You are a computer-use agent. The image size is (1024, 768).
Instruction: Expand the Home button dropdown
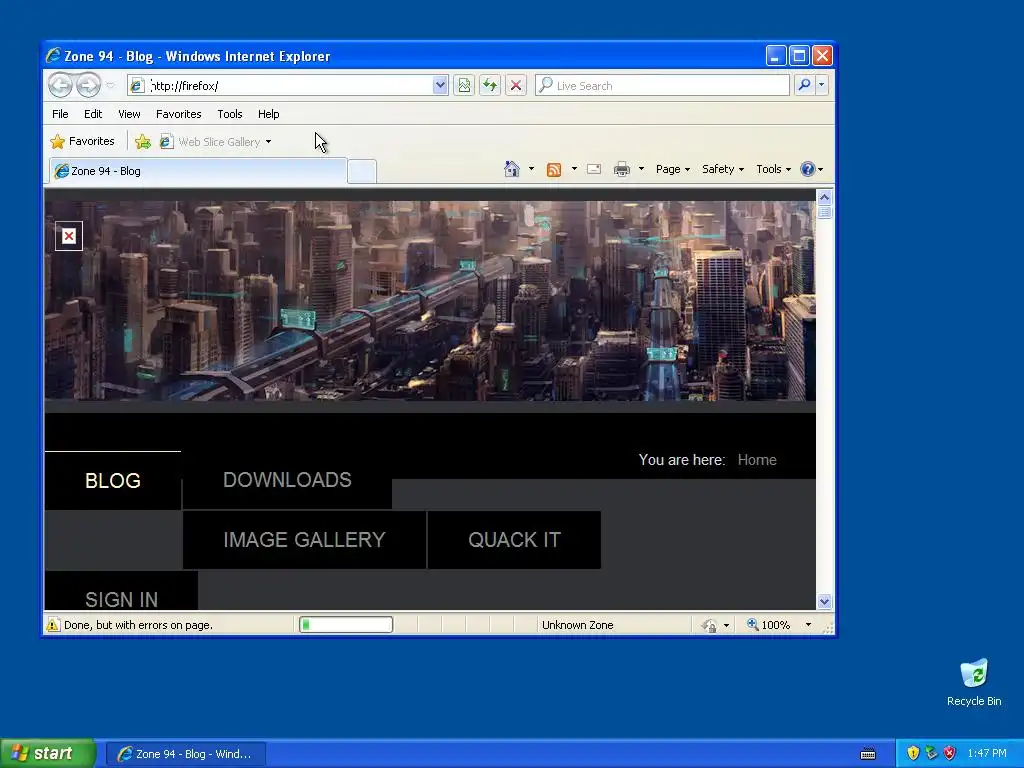click(x=531, y=169)
